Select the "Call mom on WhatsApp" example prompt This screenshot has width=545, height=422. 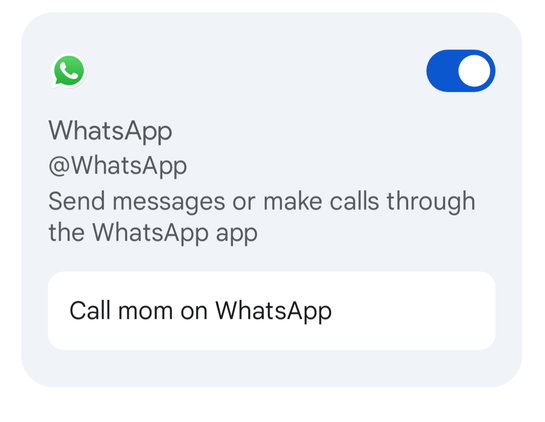click(272, 310)
